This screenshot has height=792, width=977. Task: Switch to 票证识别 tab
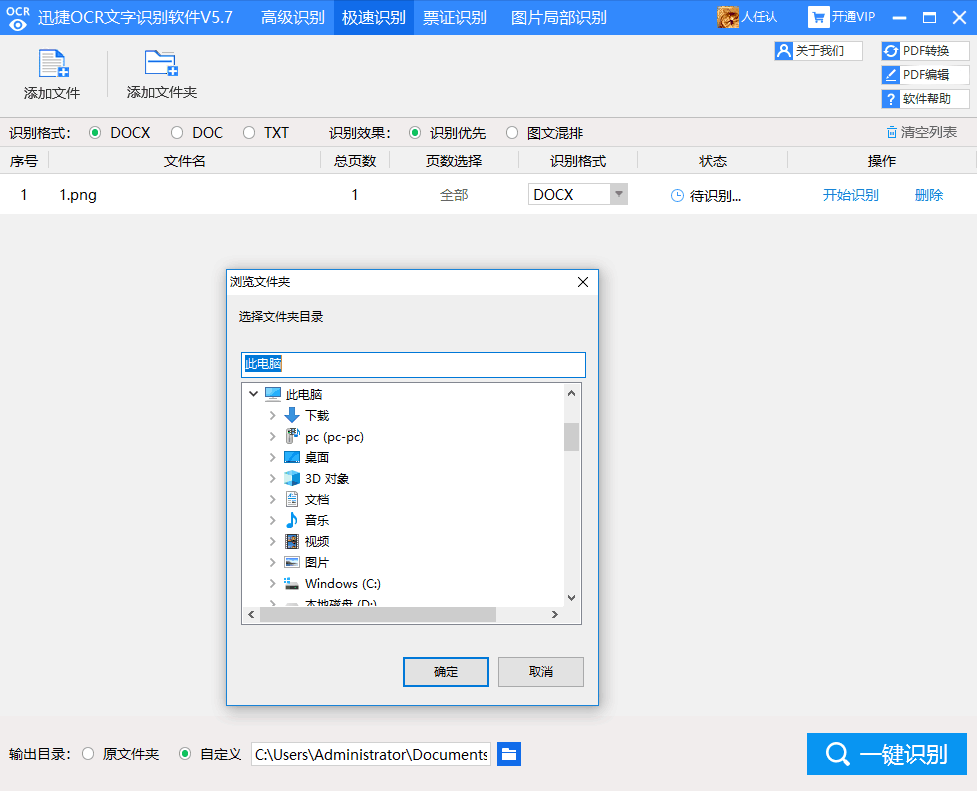click(x=455, y=17)
